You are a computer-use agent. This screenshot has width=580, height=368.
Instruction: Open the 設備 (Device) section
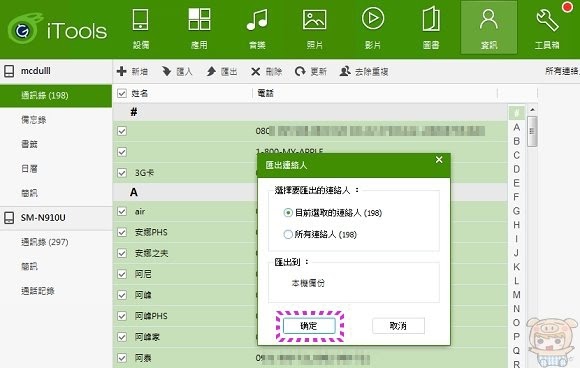tap(141, 28)
